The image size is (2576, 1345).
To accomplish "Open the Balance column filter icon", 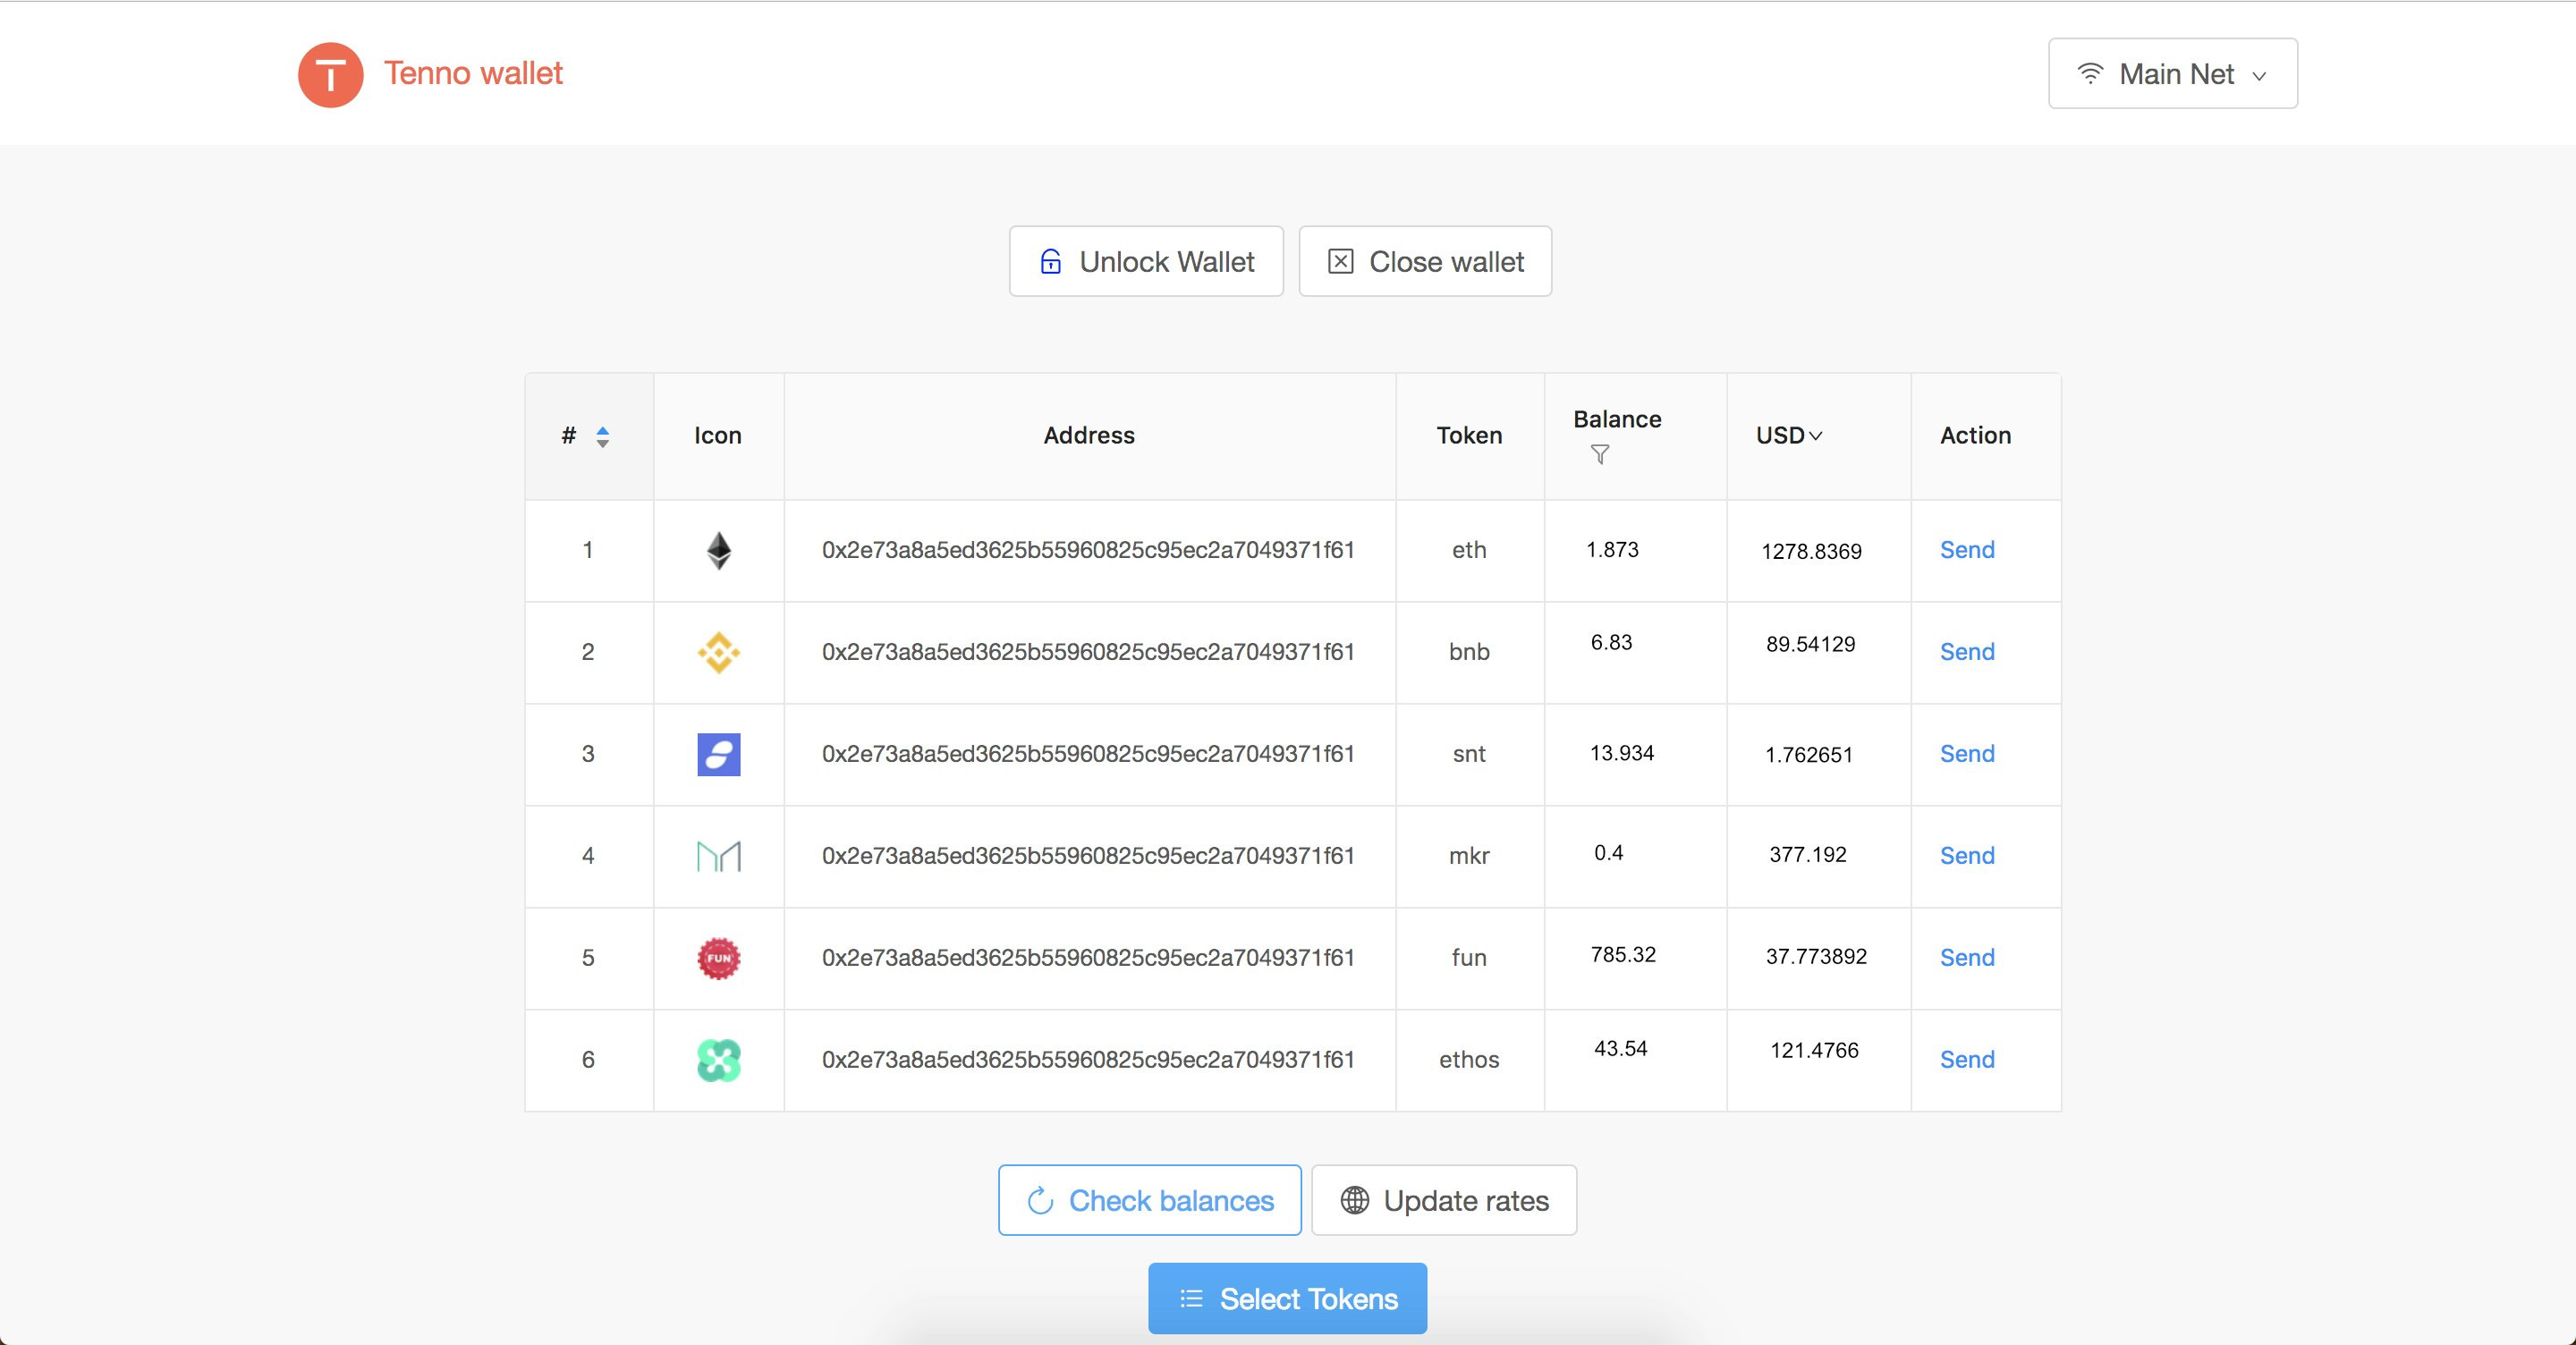I will click(x=1599, y=455).
